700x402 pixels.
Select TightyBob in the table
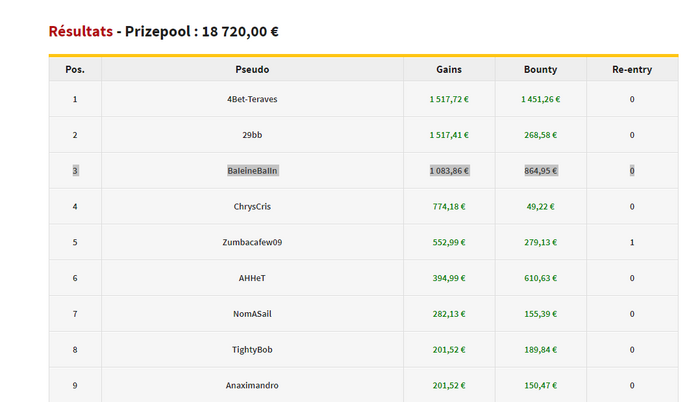click(252, 350)
